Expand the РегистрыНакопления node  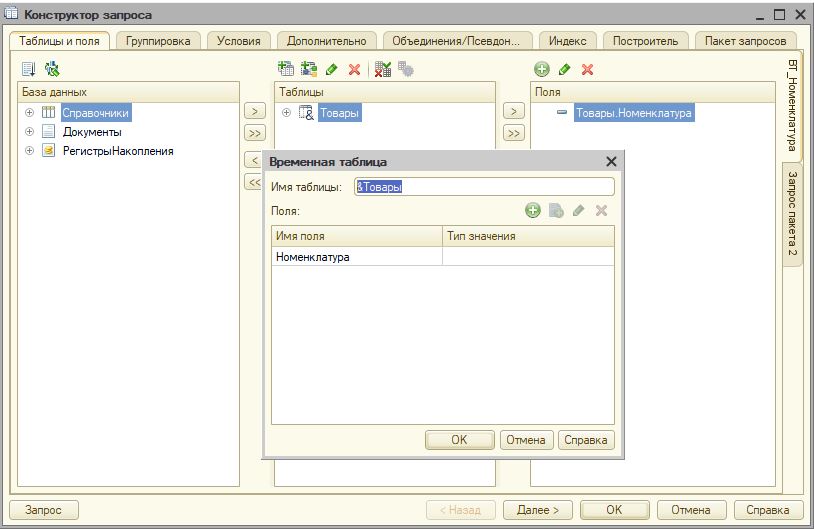(x=30, y=151)
